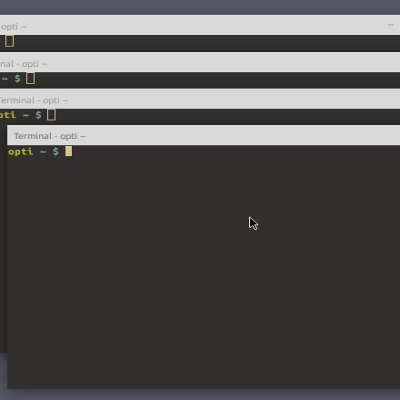Raise the rearmost window titled only "opti ~"
400x400 pixels.
click(200, 25)
